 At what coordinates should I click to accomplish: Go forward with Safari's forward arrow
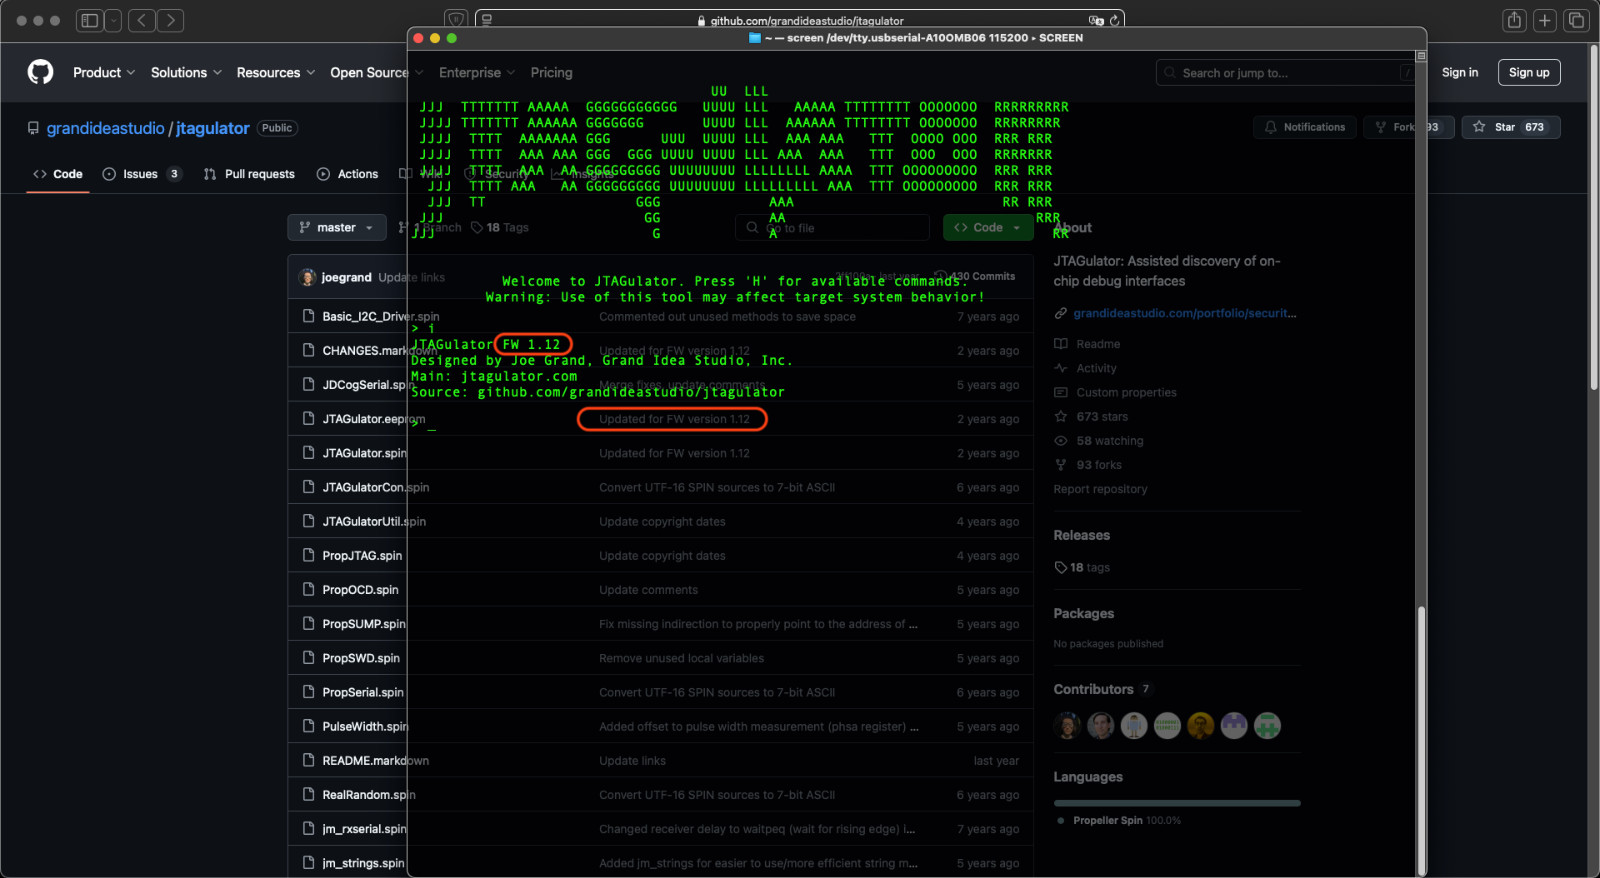[171, 20]
